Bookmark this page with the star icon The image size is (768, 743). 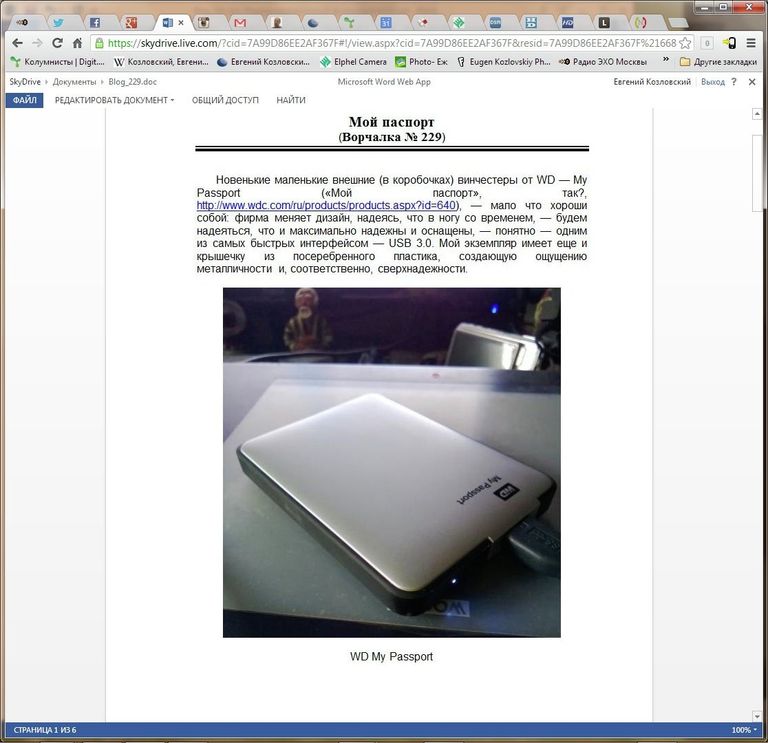(685, 43)
